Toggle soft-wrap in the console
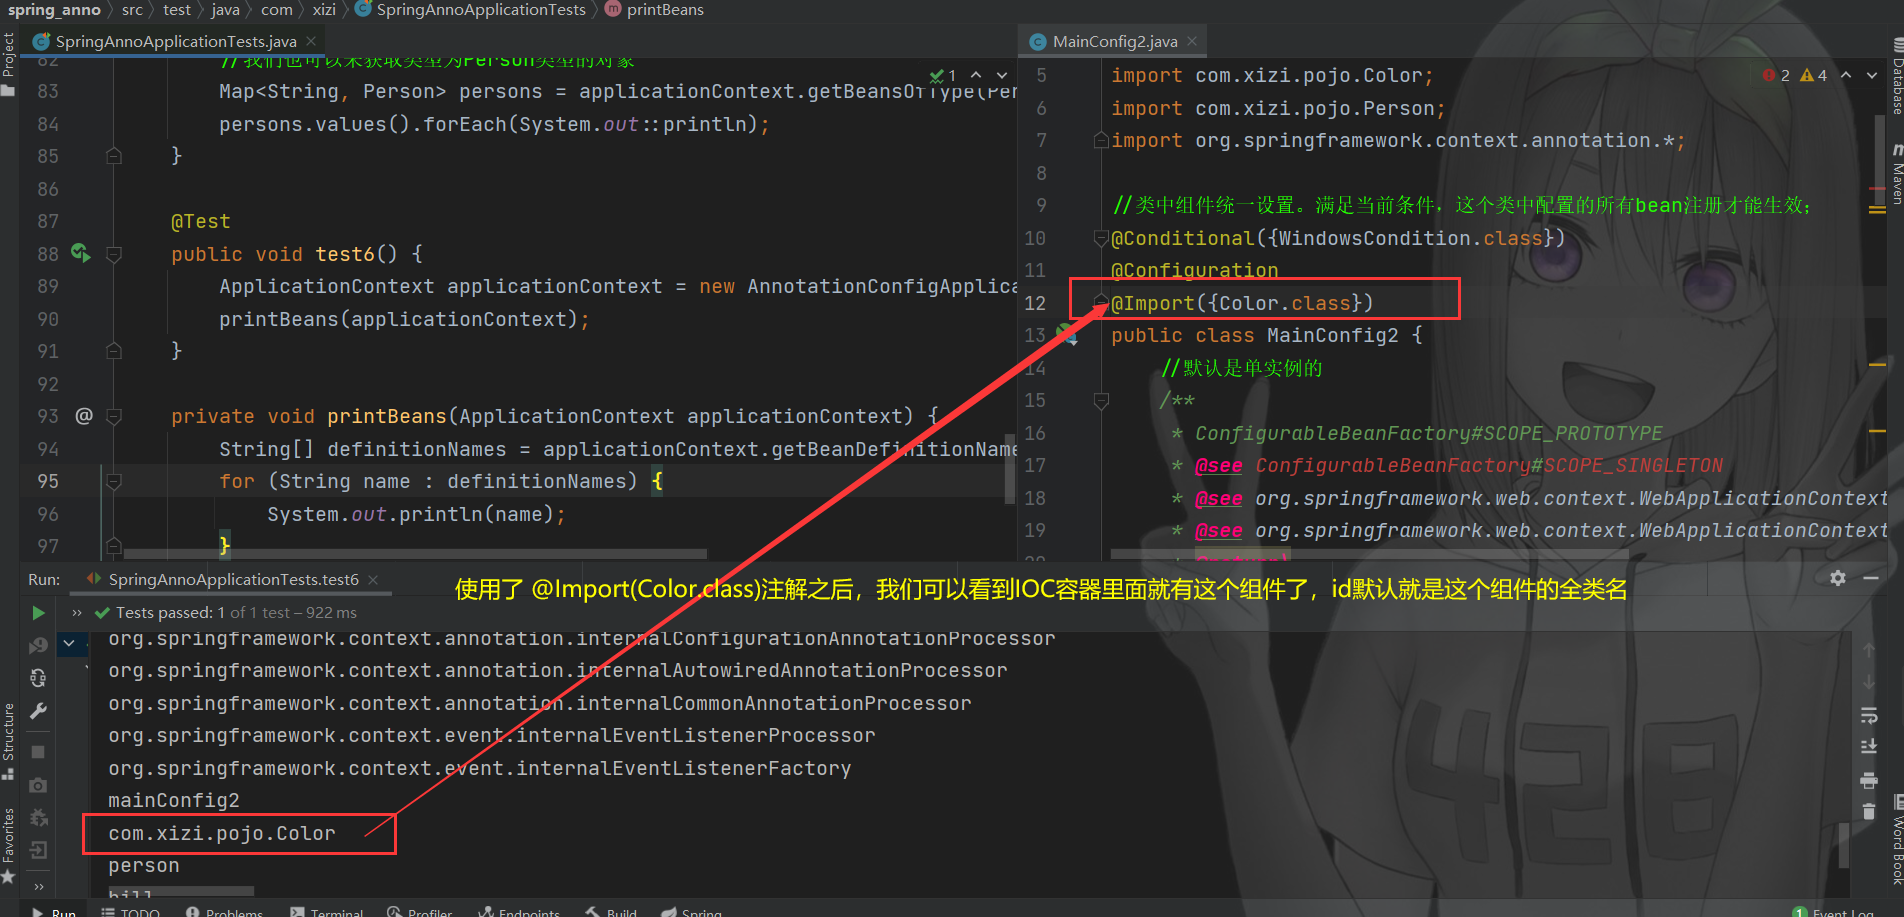Viewport: 1904px width, 917px height. click(x=1868, y=715)
